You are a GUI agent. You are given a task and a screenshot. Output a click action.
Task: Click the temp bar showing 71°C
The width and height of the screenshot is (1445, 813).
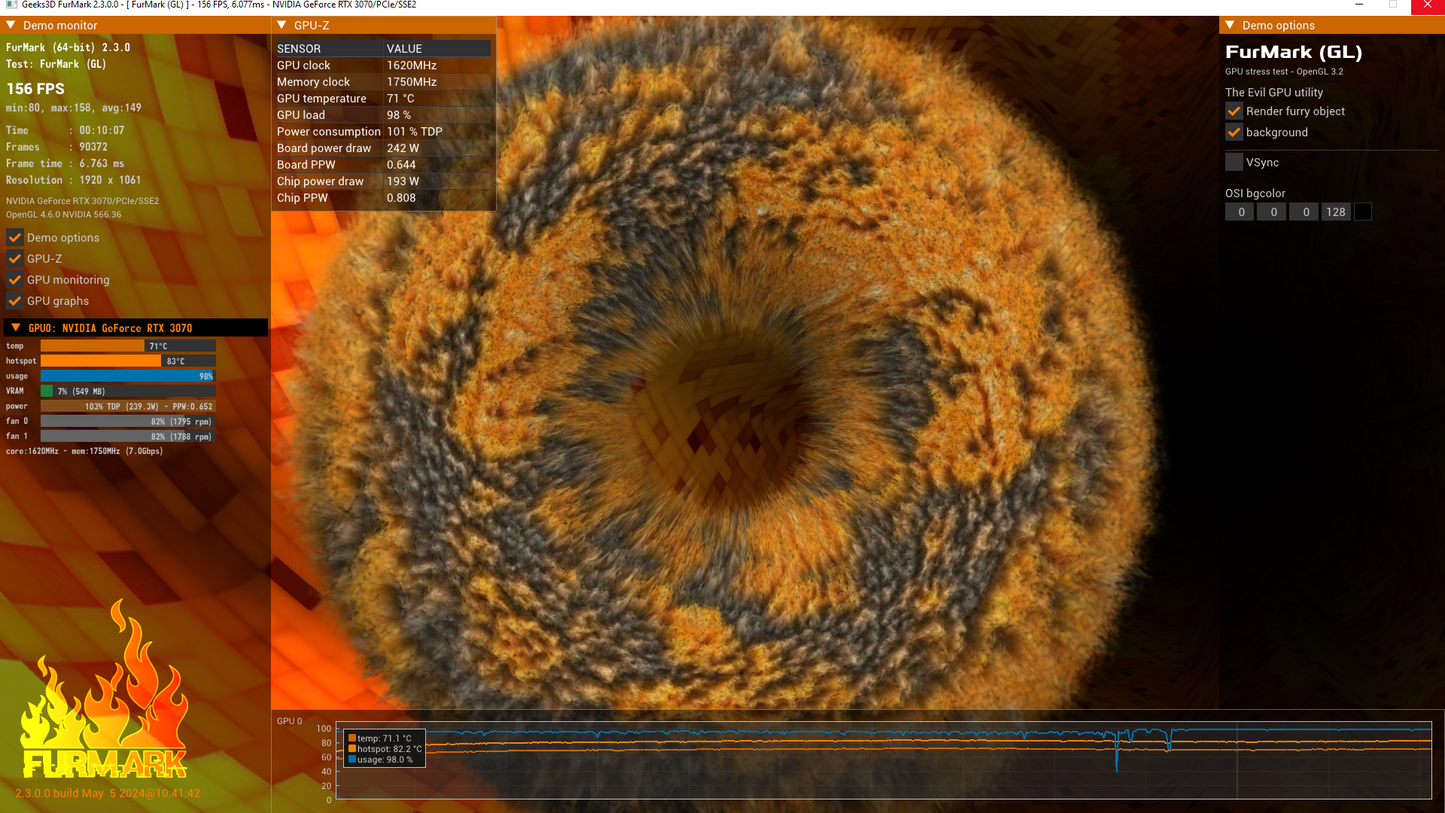[128, 346]
